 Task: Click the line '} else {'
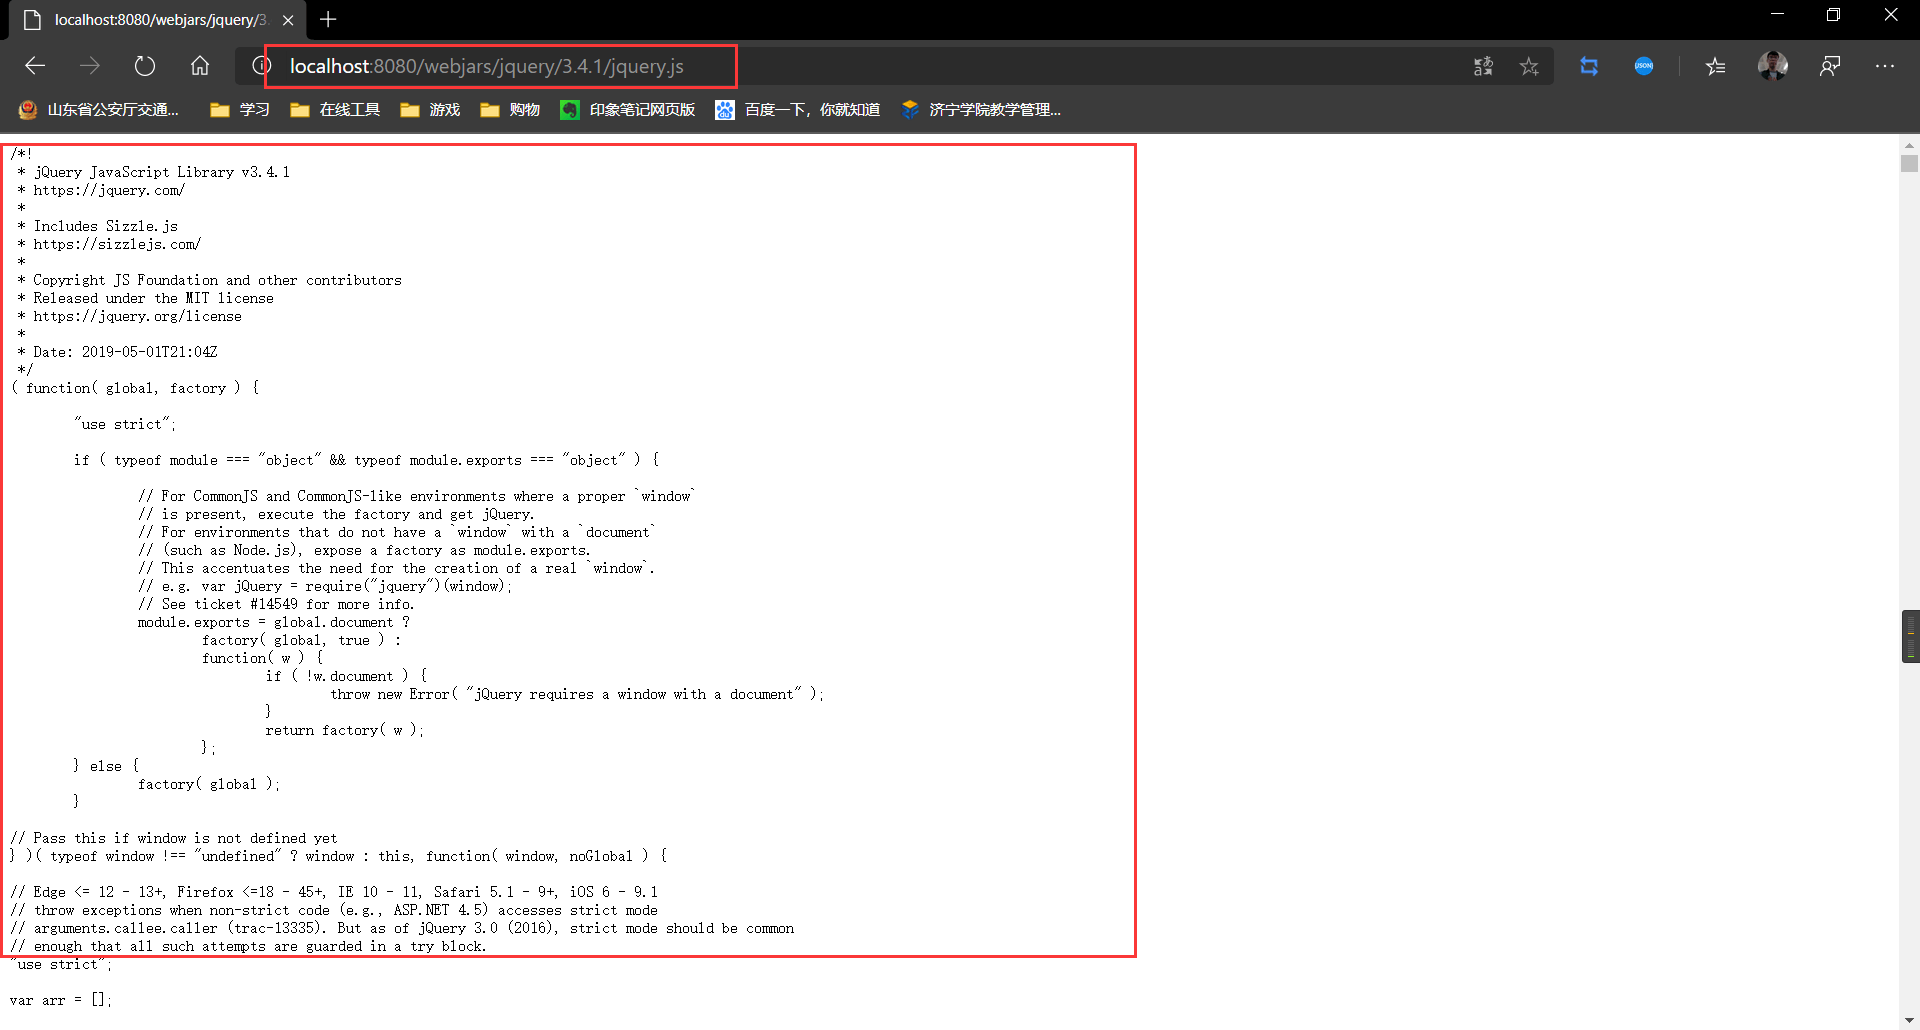106,766
